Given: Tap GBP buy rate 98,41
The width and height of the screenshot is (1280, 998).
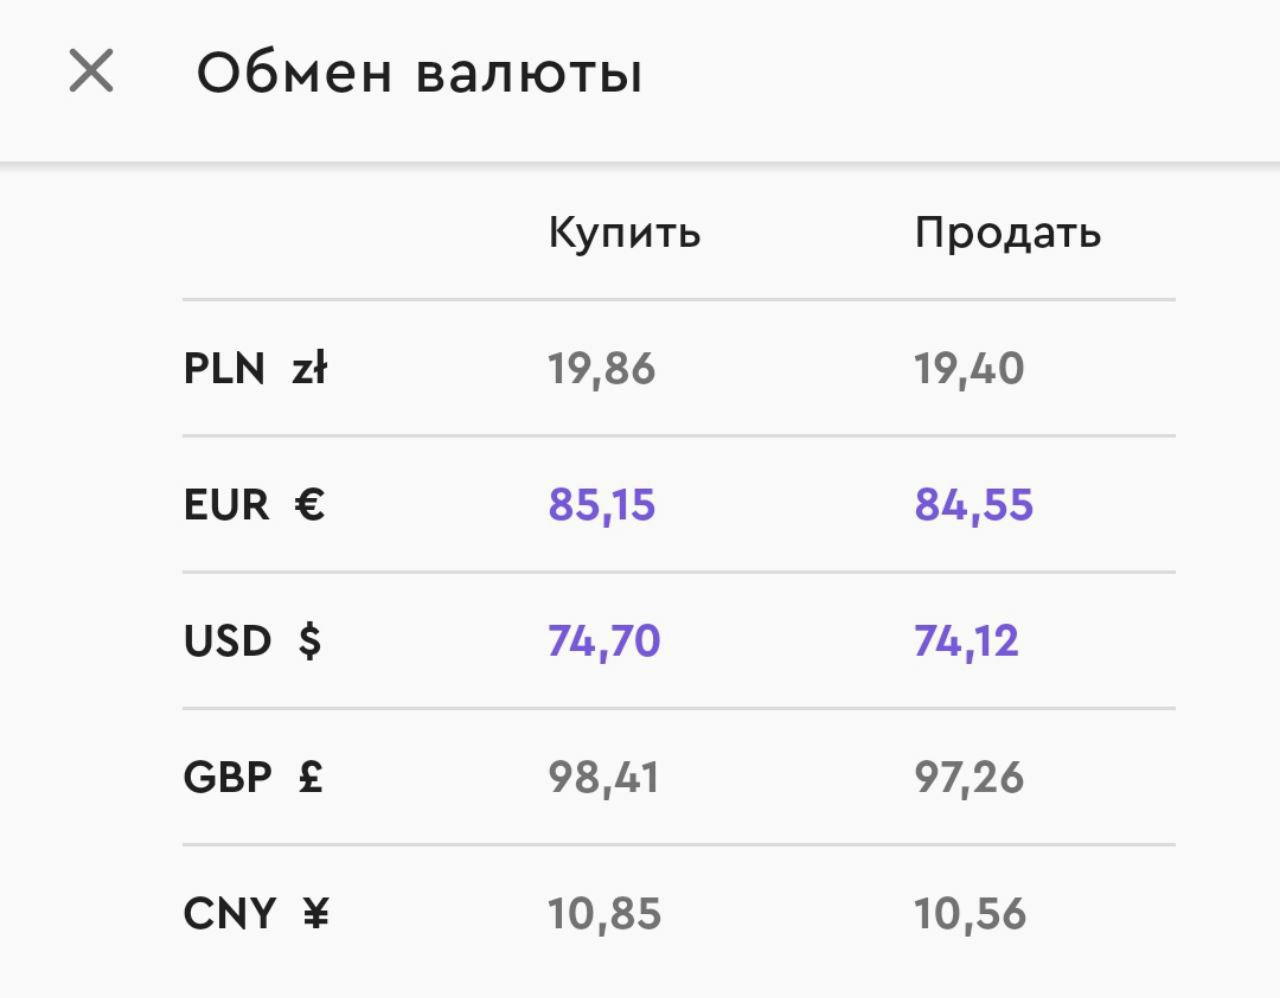Looking at the screenshot, I should (603, 778).
